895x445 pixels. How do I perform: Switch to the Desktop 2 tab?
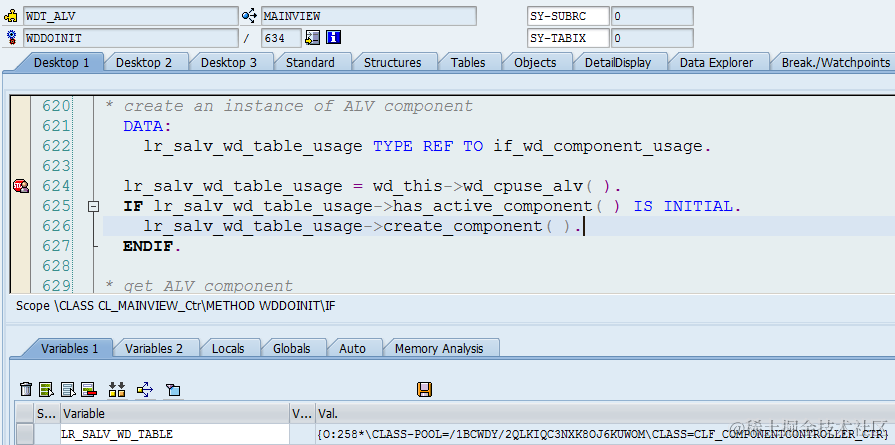pos(144,63)
